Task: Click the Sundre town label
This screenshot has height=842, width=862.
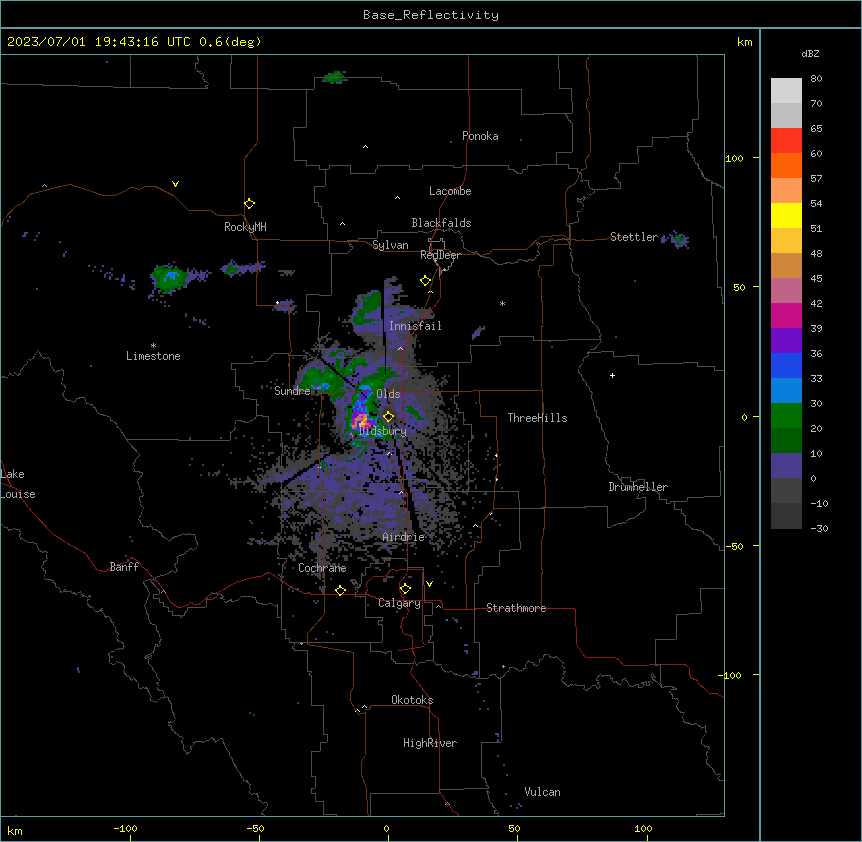Action: tap(292, 391)
